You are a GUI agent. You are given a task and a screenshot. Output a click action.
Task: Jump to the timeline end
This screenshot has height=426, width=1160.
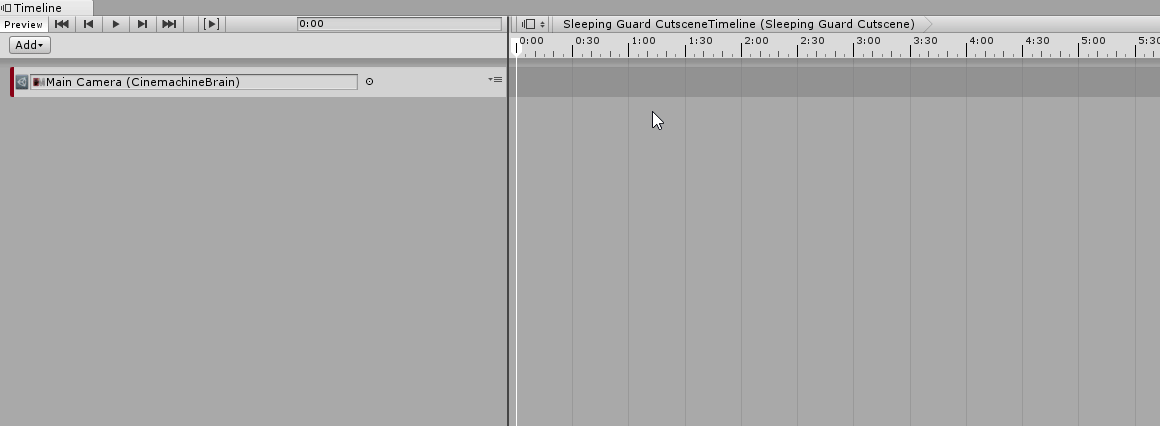(x=169, y=24)
